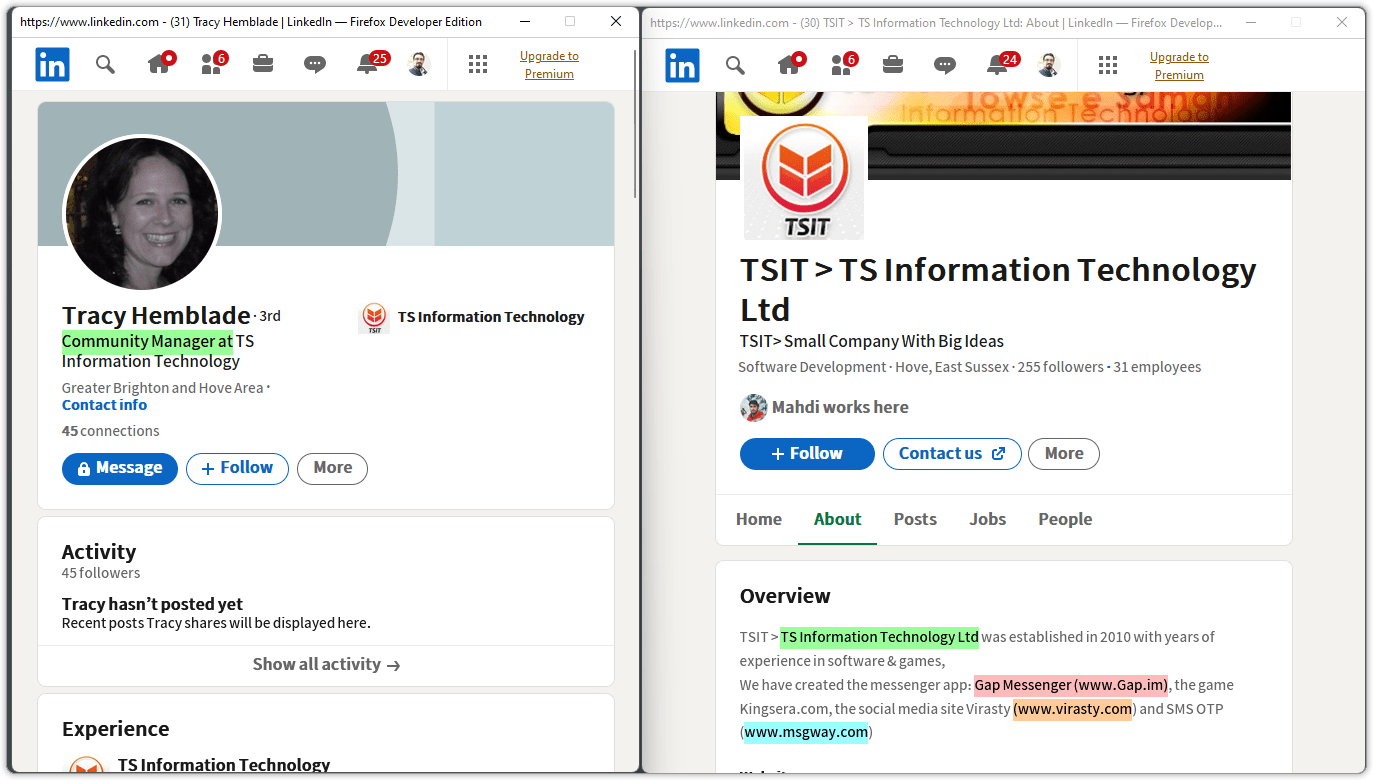Open notifications bell showing 25
Image resolution: width=1373 pixels, height=780 pixels.
(x=368, y=65)
